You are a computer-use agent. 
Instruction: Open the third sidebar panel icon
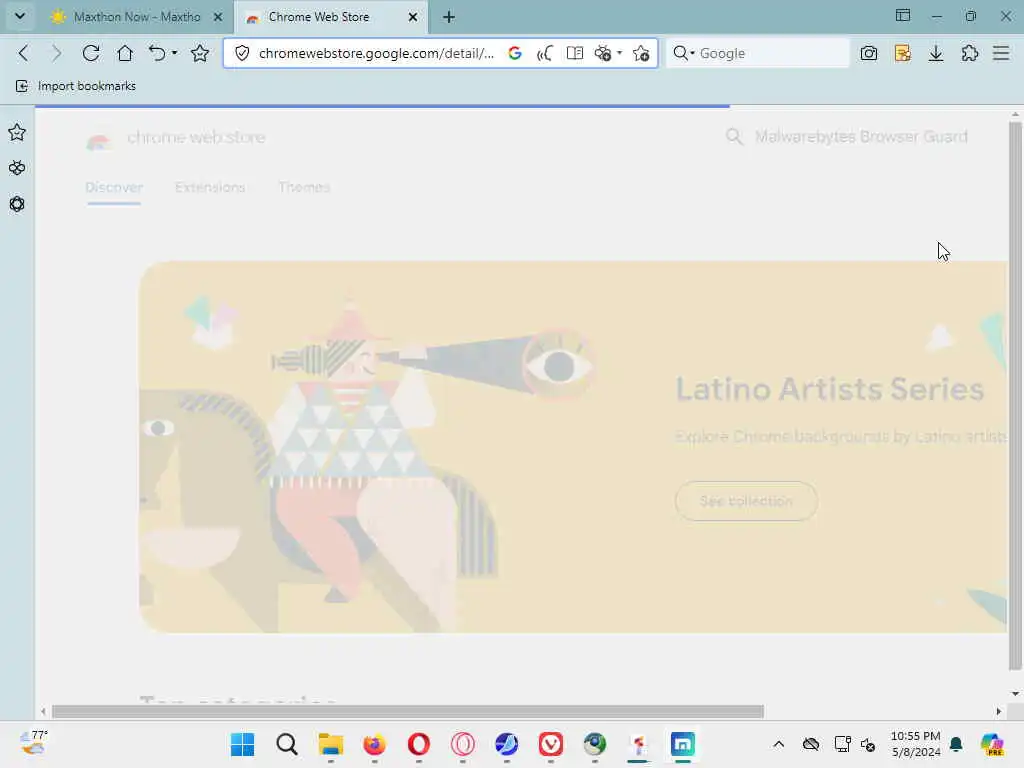[17, 204]
